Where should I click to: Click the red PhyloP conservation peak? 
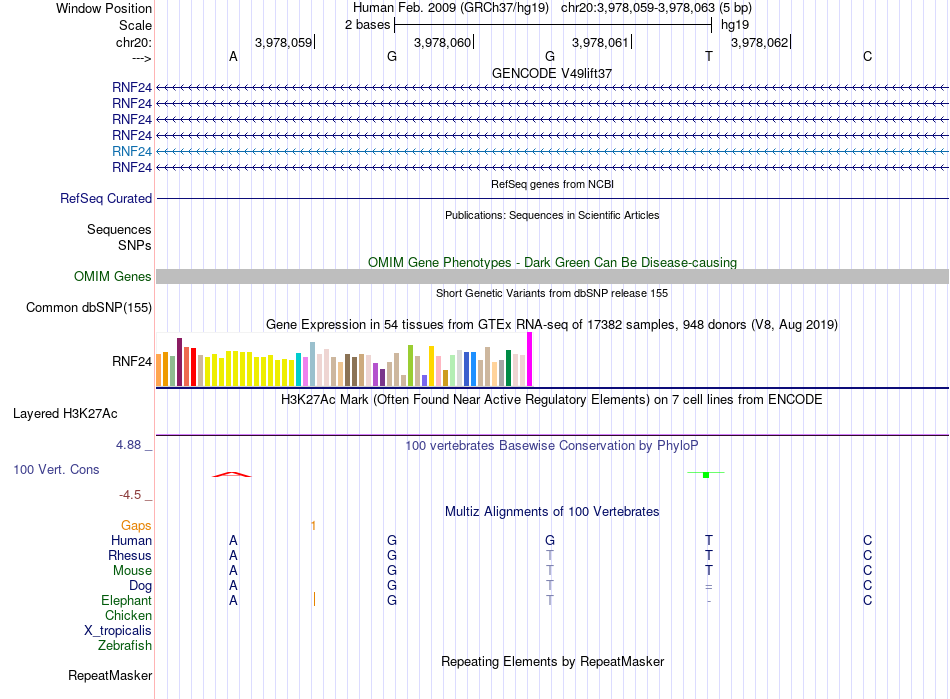[231, 474]
